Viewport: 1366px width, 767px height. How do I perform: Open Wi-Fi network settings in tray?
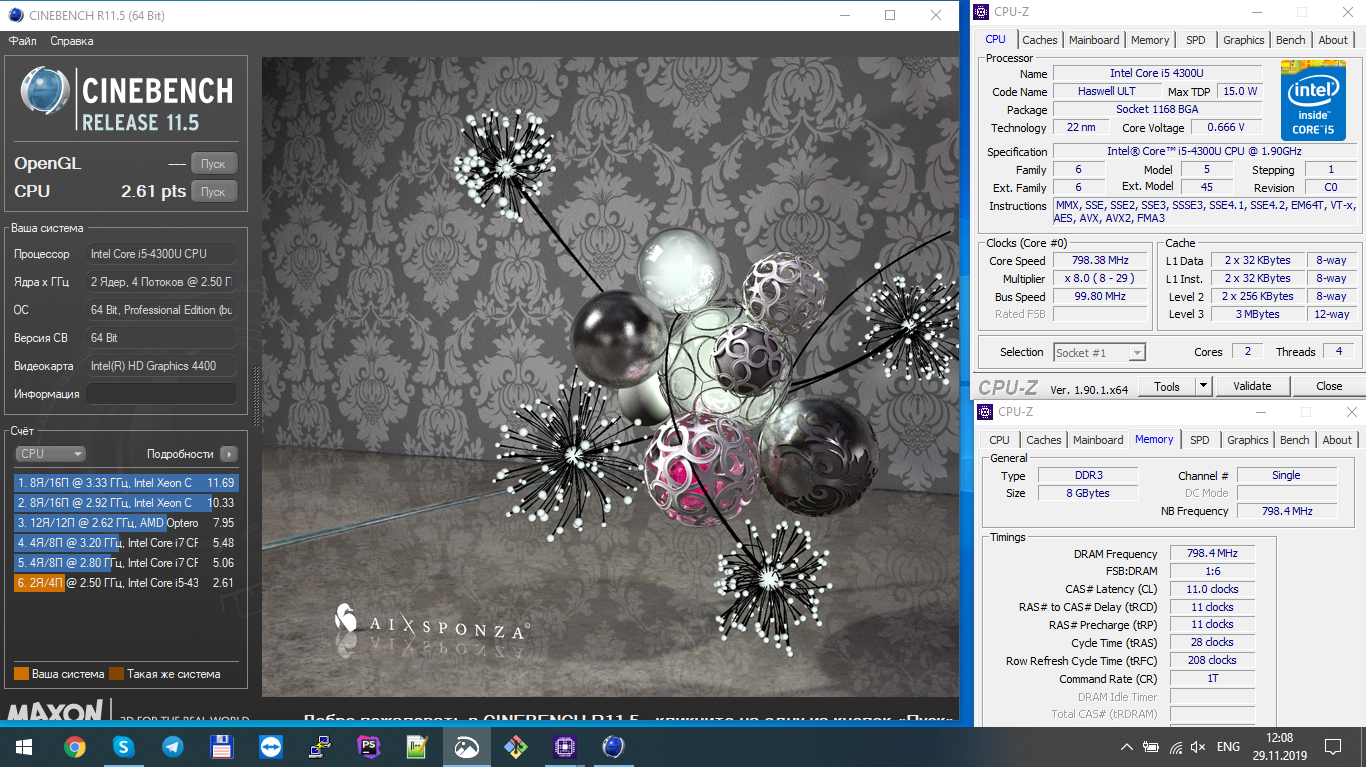point(1175,747)
